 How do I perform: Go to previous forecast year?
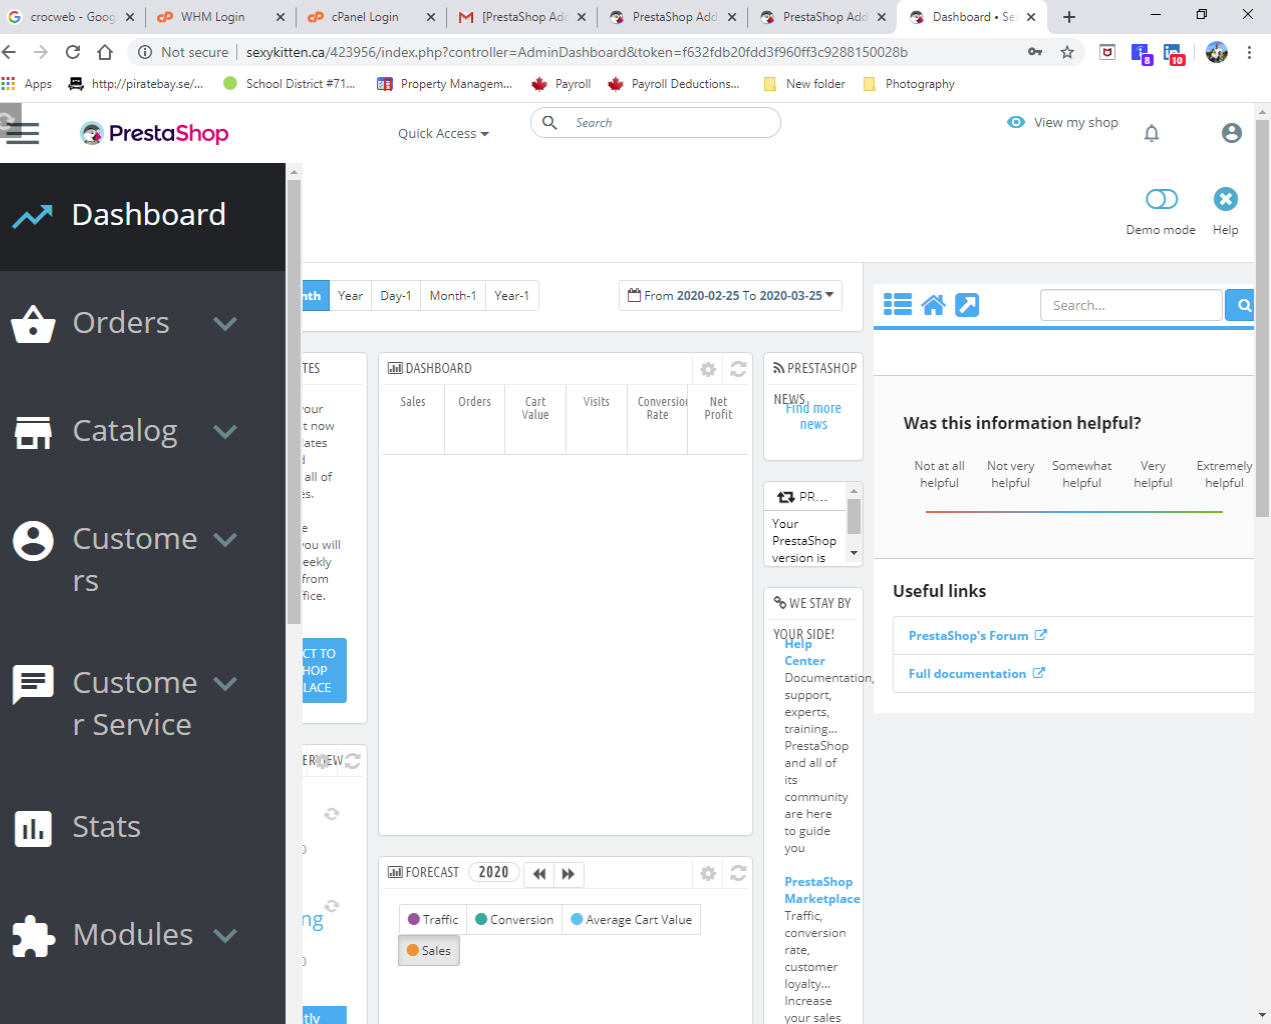539,874
